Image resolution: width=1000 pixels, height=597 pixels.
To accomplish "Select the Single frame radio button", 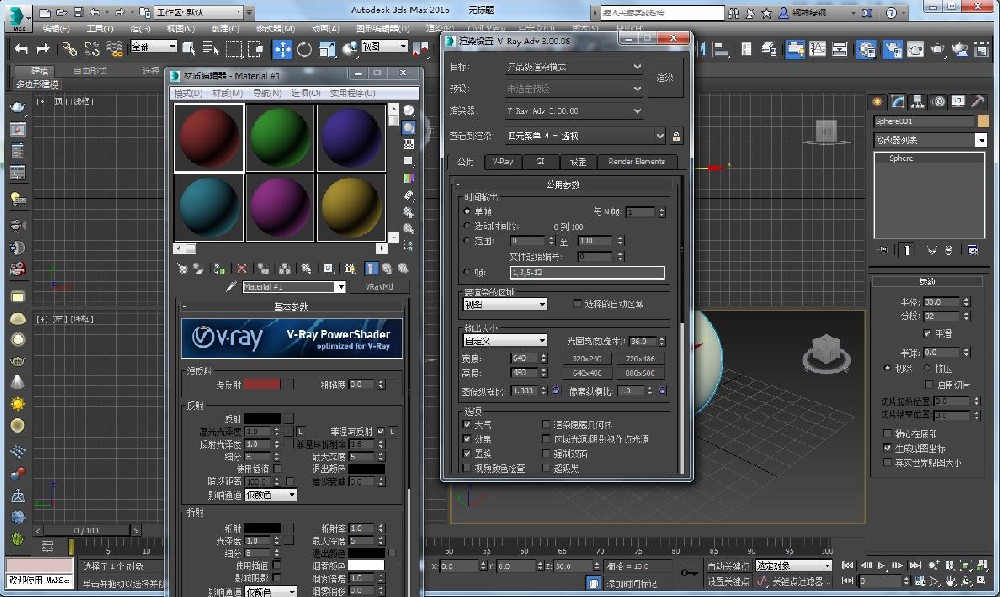I will point(467,211).
